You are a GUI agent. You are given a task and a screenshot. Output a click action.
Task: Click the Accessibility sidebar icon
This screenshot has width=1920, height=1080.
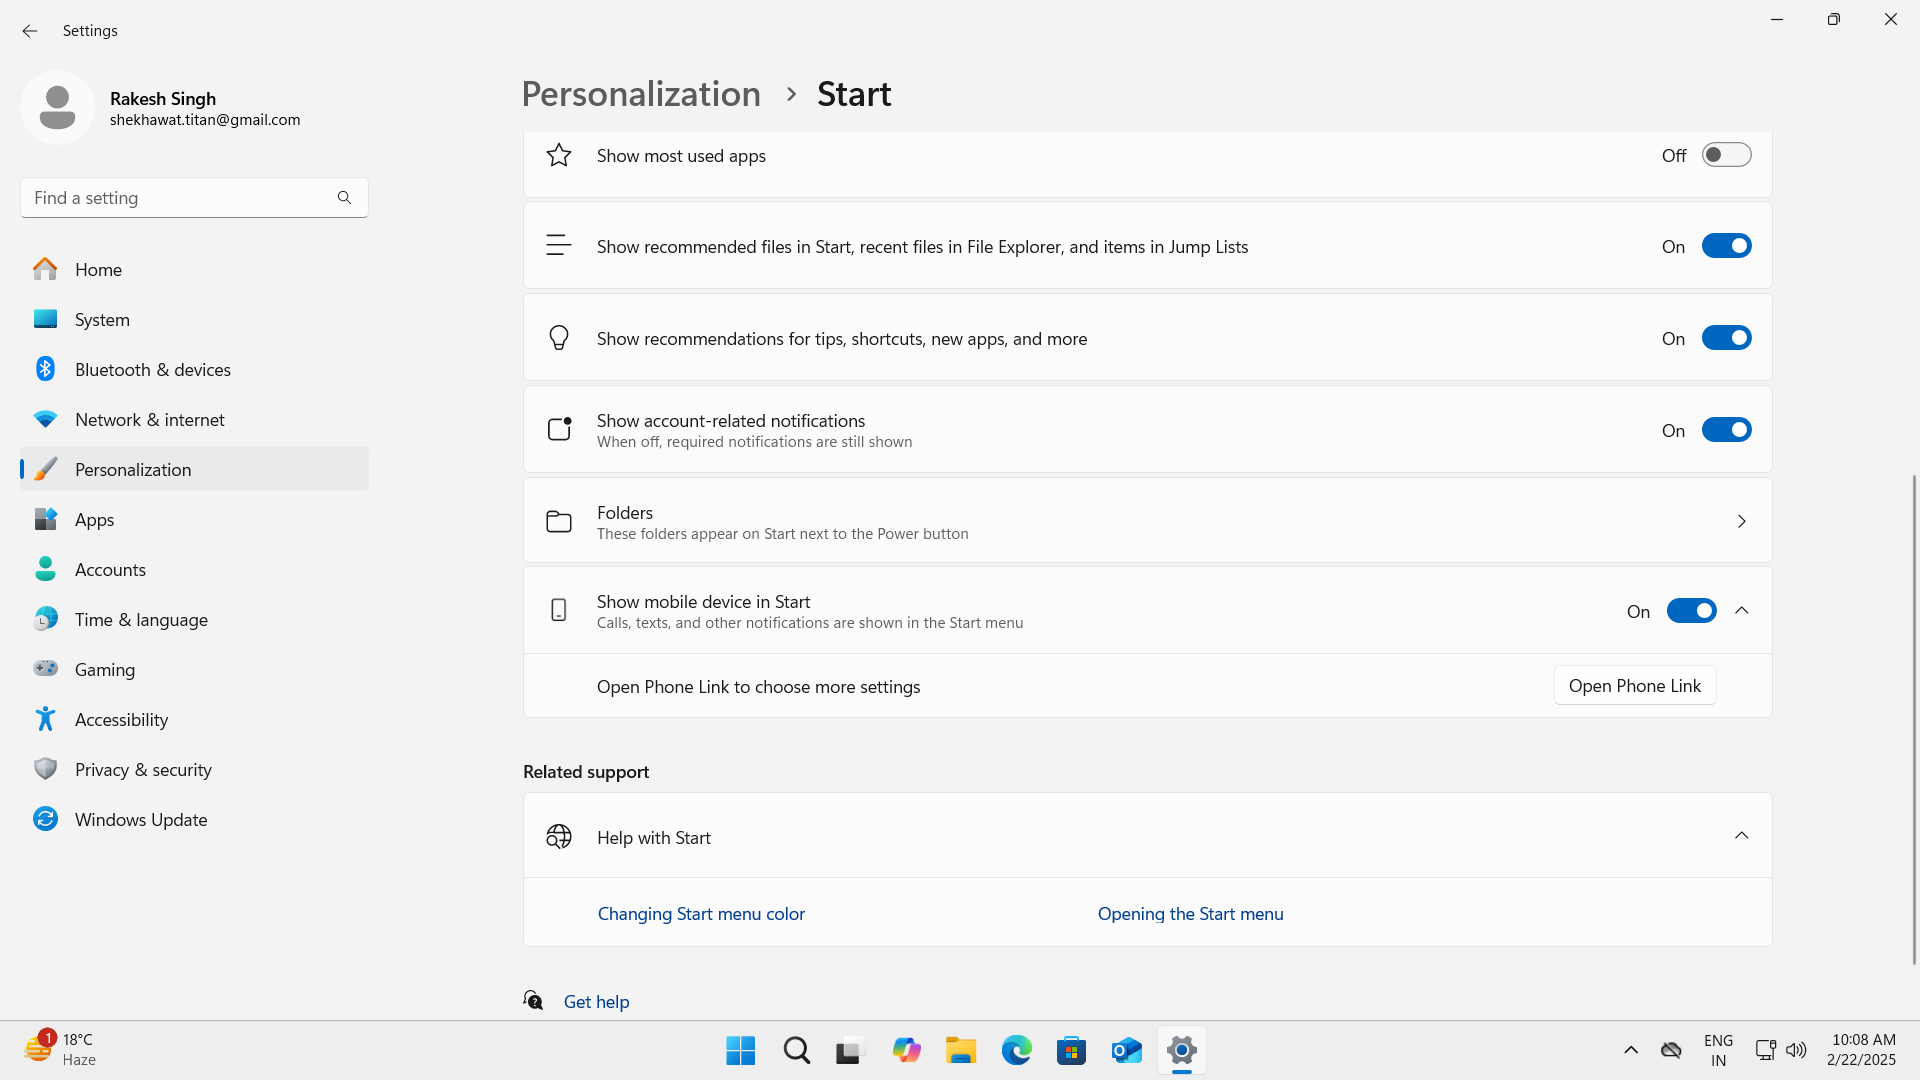[x=45, y=719]
